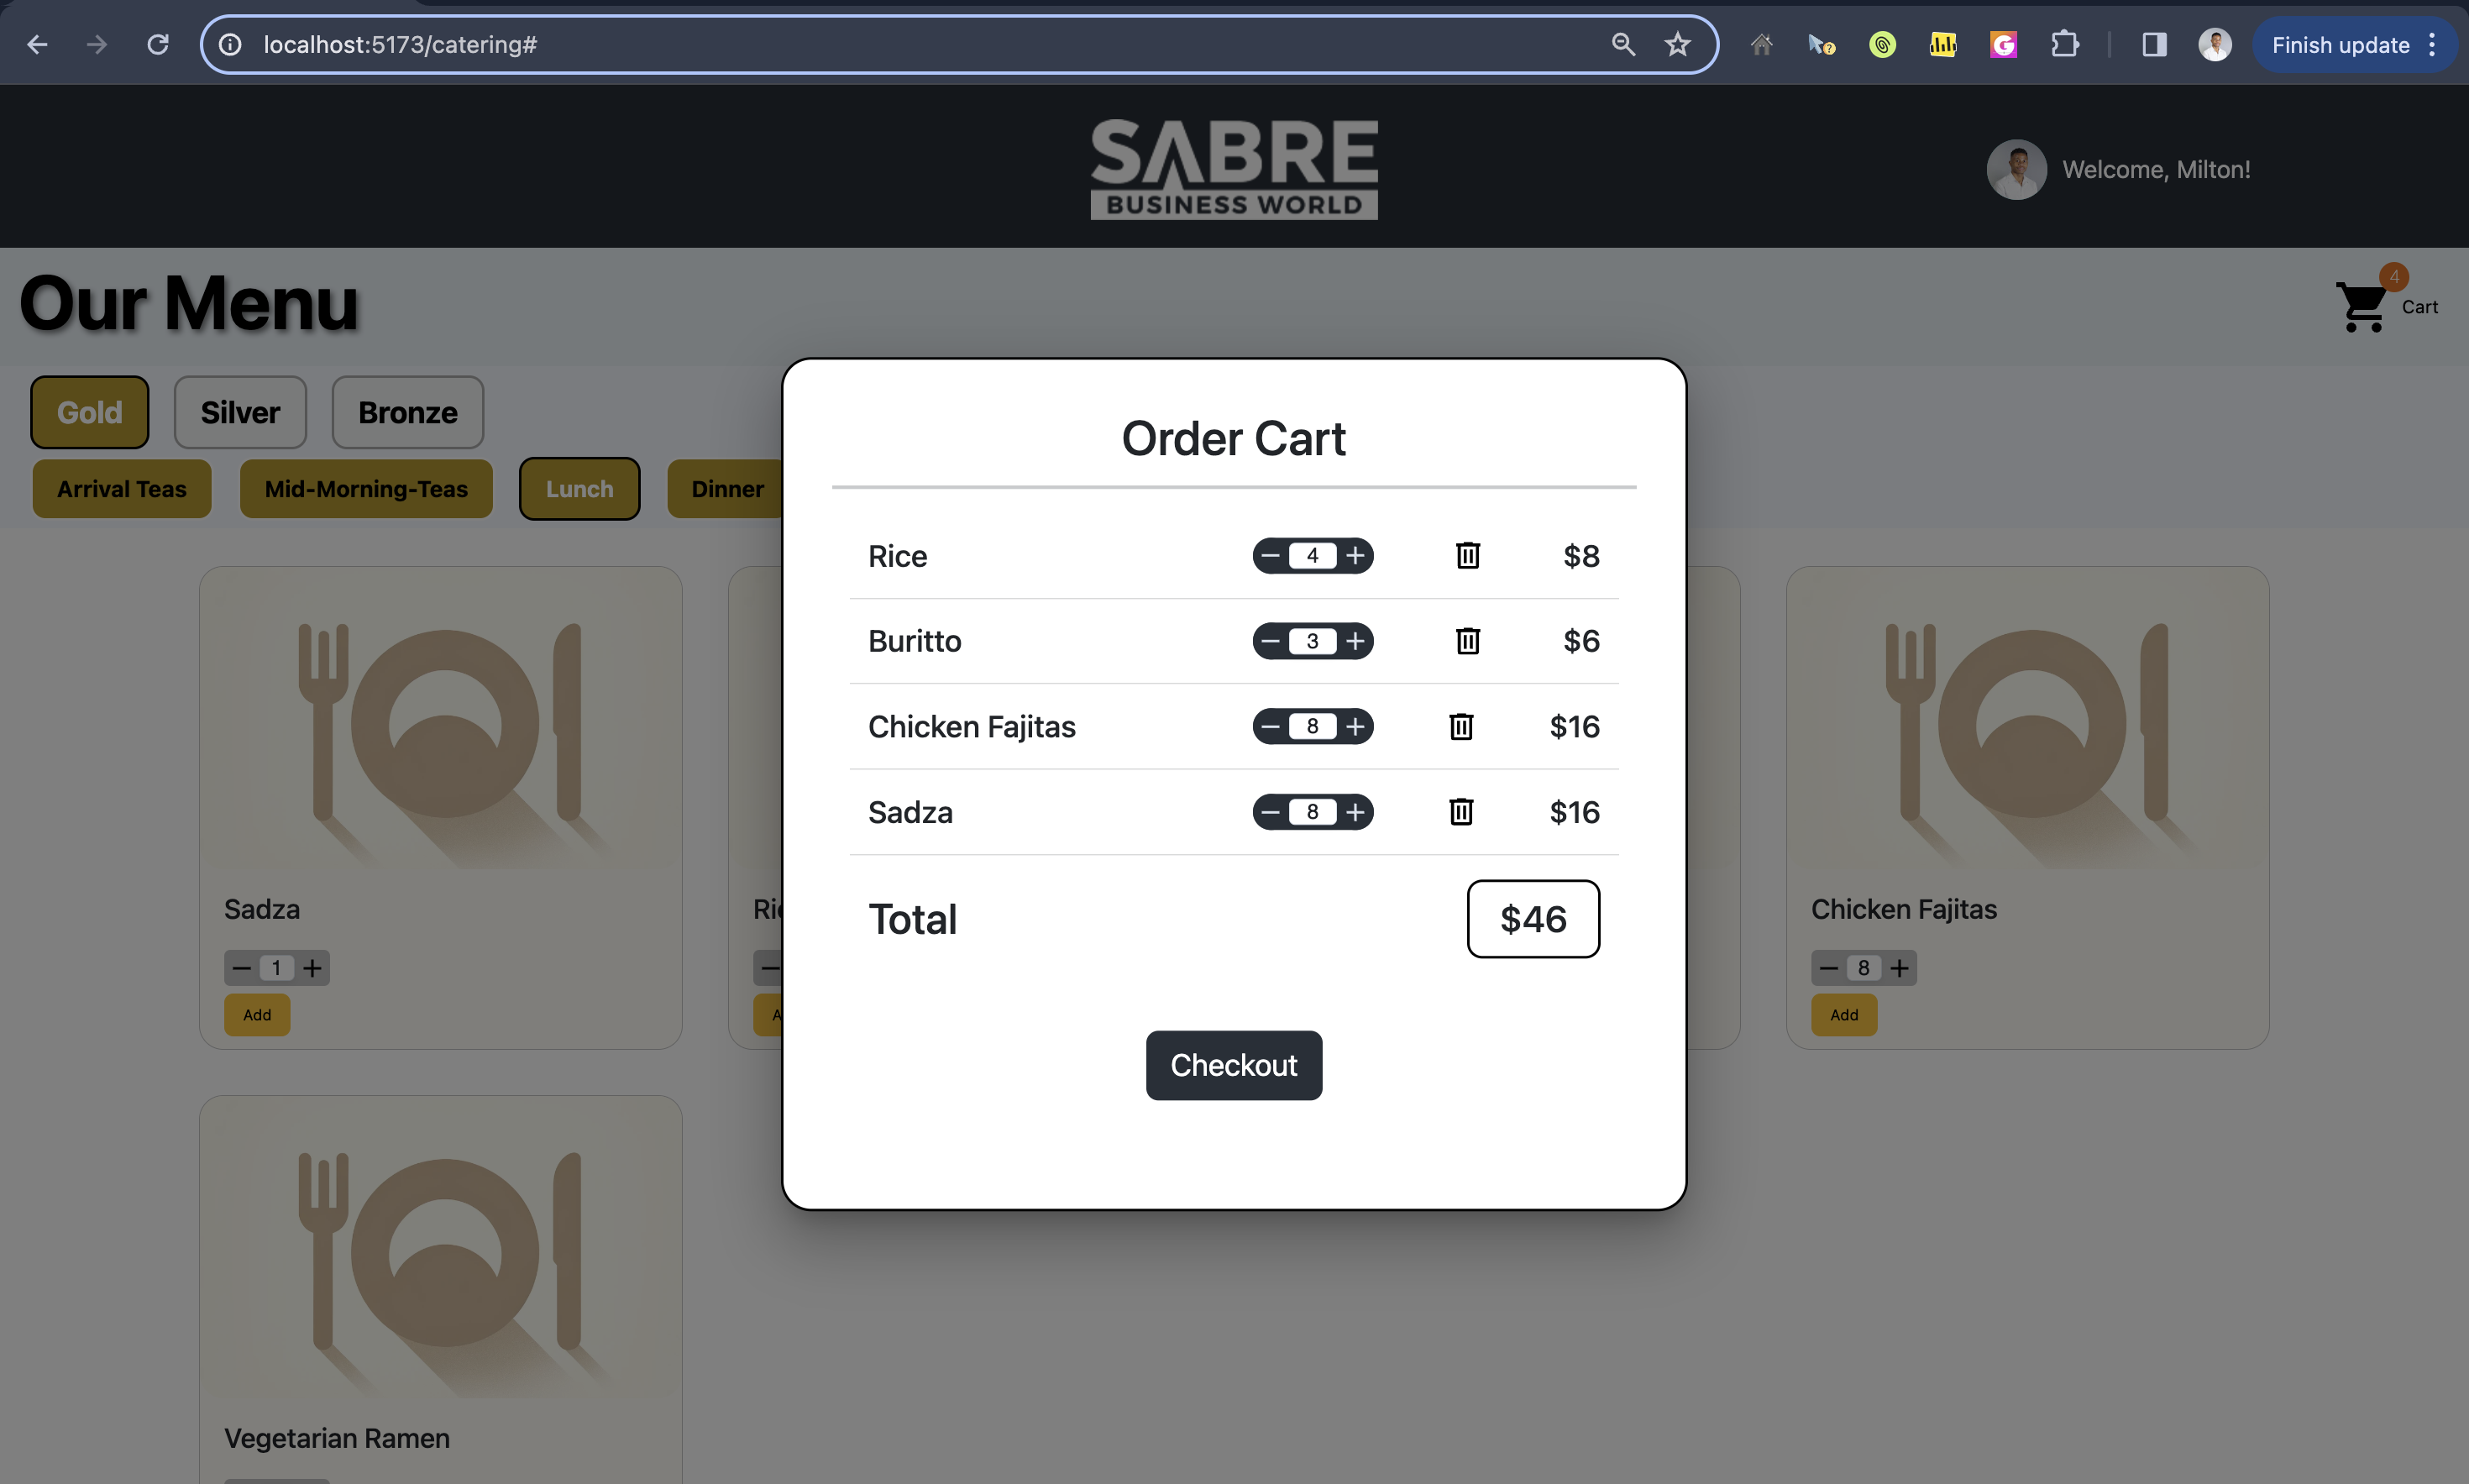Bookmark the page with the star icon
The height and width of the screenshot is (1484, 2469).
tap(1676, 44)
